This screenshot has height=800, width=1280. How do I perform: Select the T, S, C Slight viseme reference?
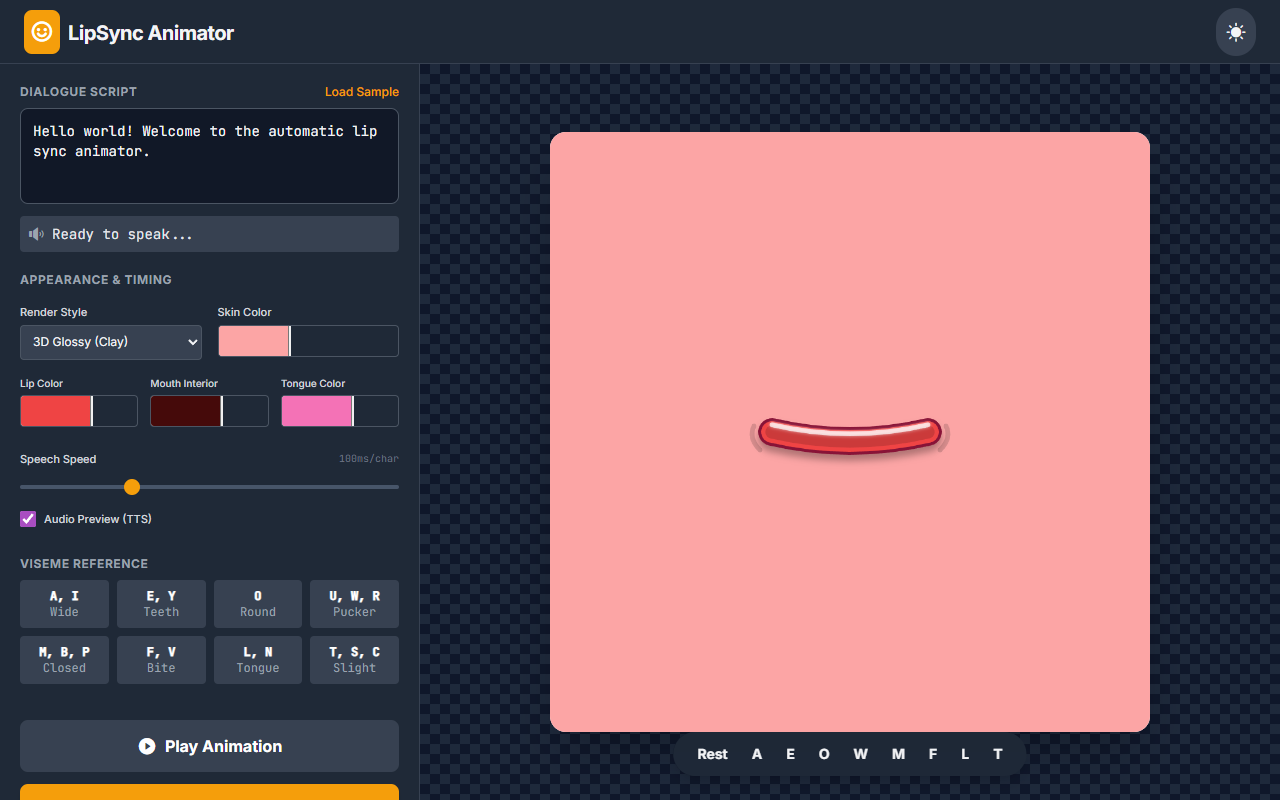point(354,659)
